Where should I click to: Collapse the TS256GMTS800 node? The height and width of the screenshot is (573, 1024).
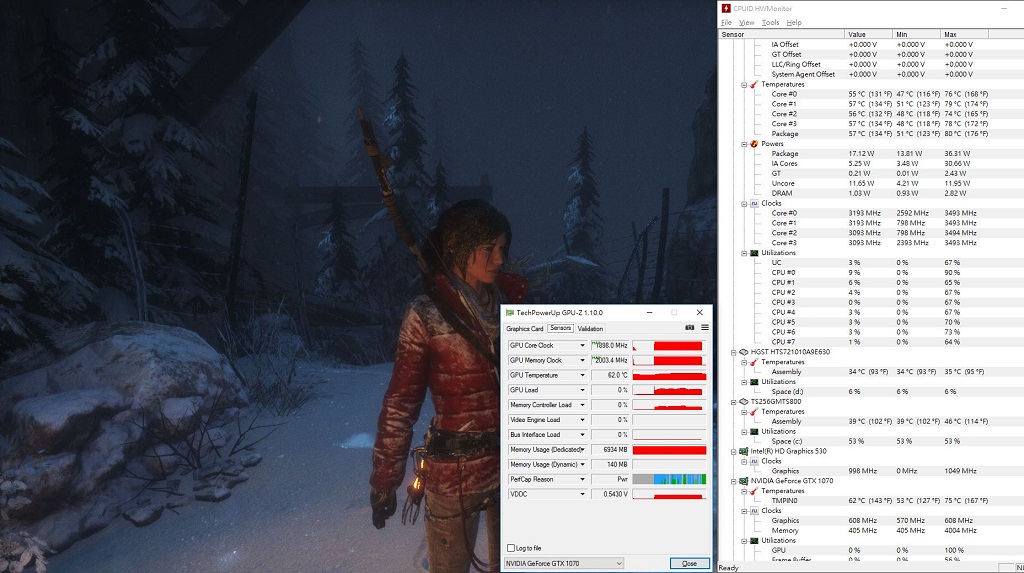point(733,402)
